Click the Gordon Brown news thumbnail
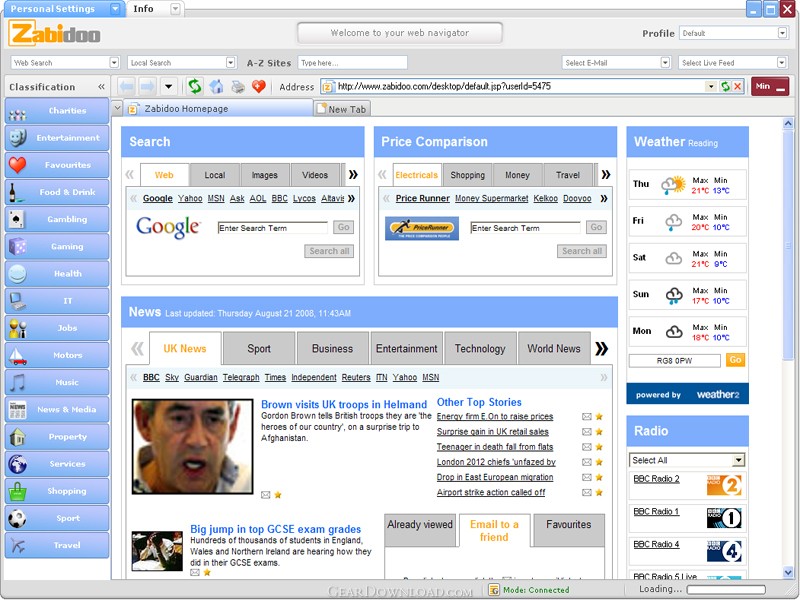This screenshot has height=600, width=800. click(x=192, y=446)
